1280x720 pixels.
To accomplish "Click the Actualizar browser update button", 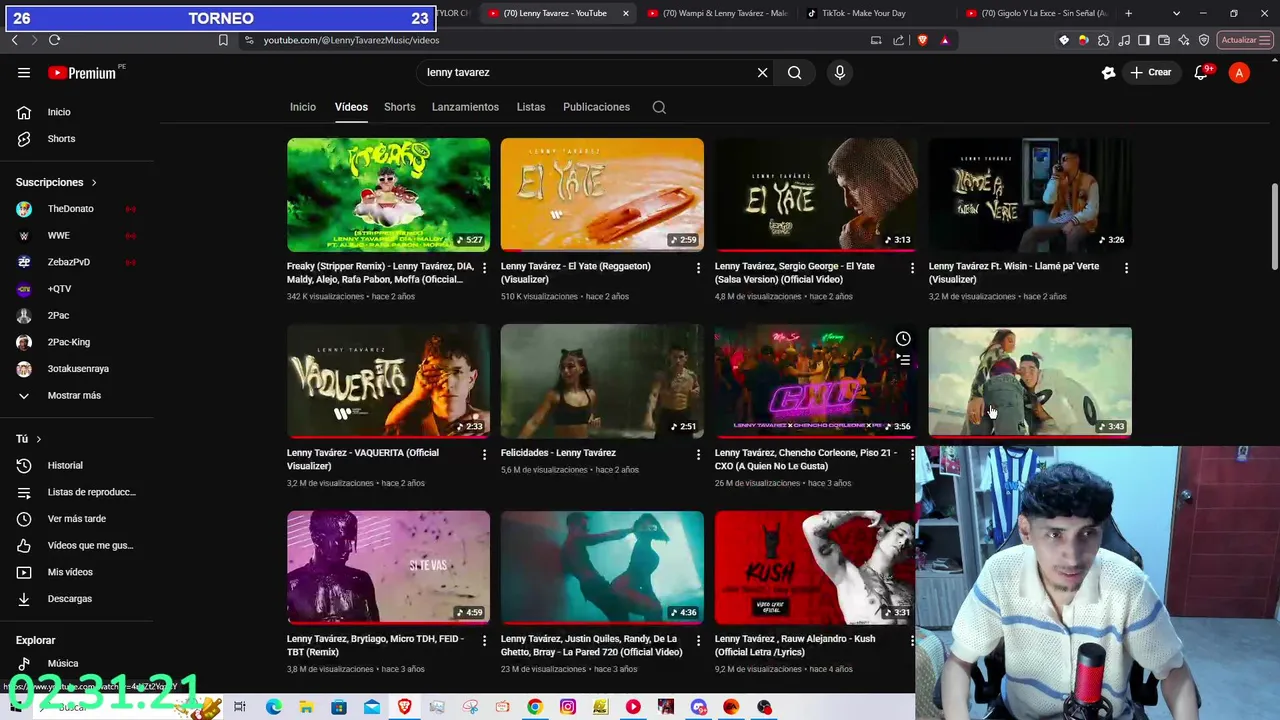I will [1244, 40].
